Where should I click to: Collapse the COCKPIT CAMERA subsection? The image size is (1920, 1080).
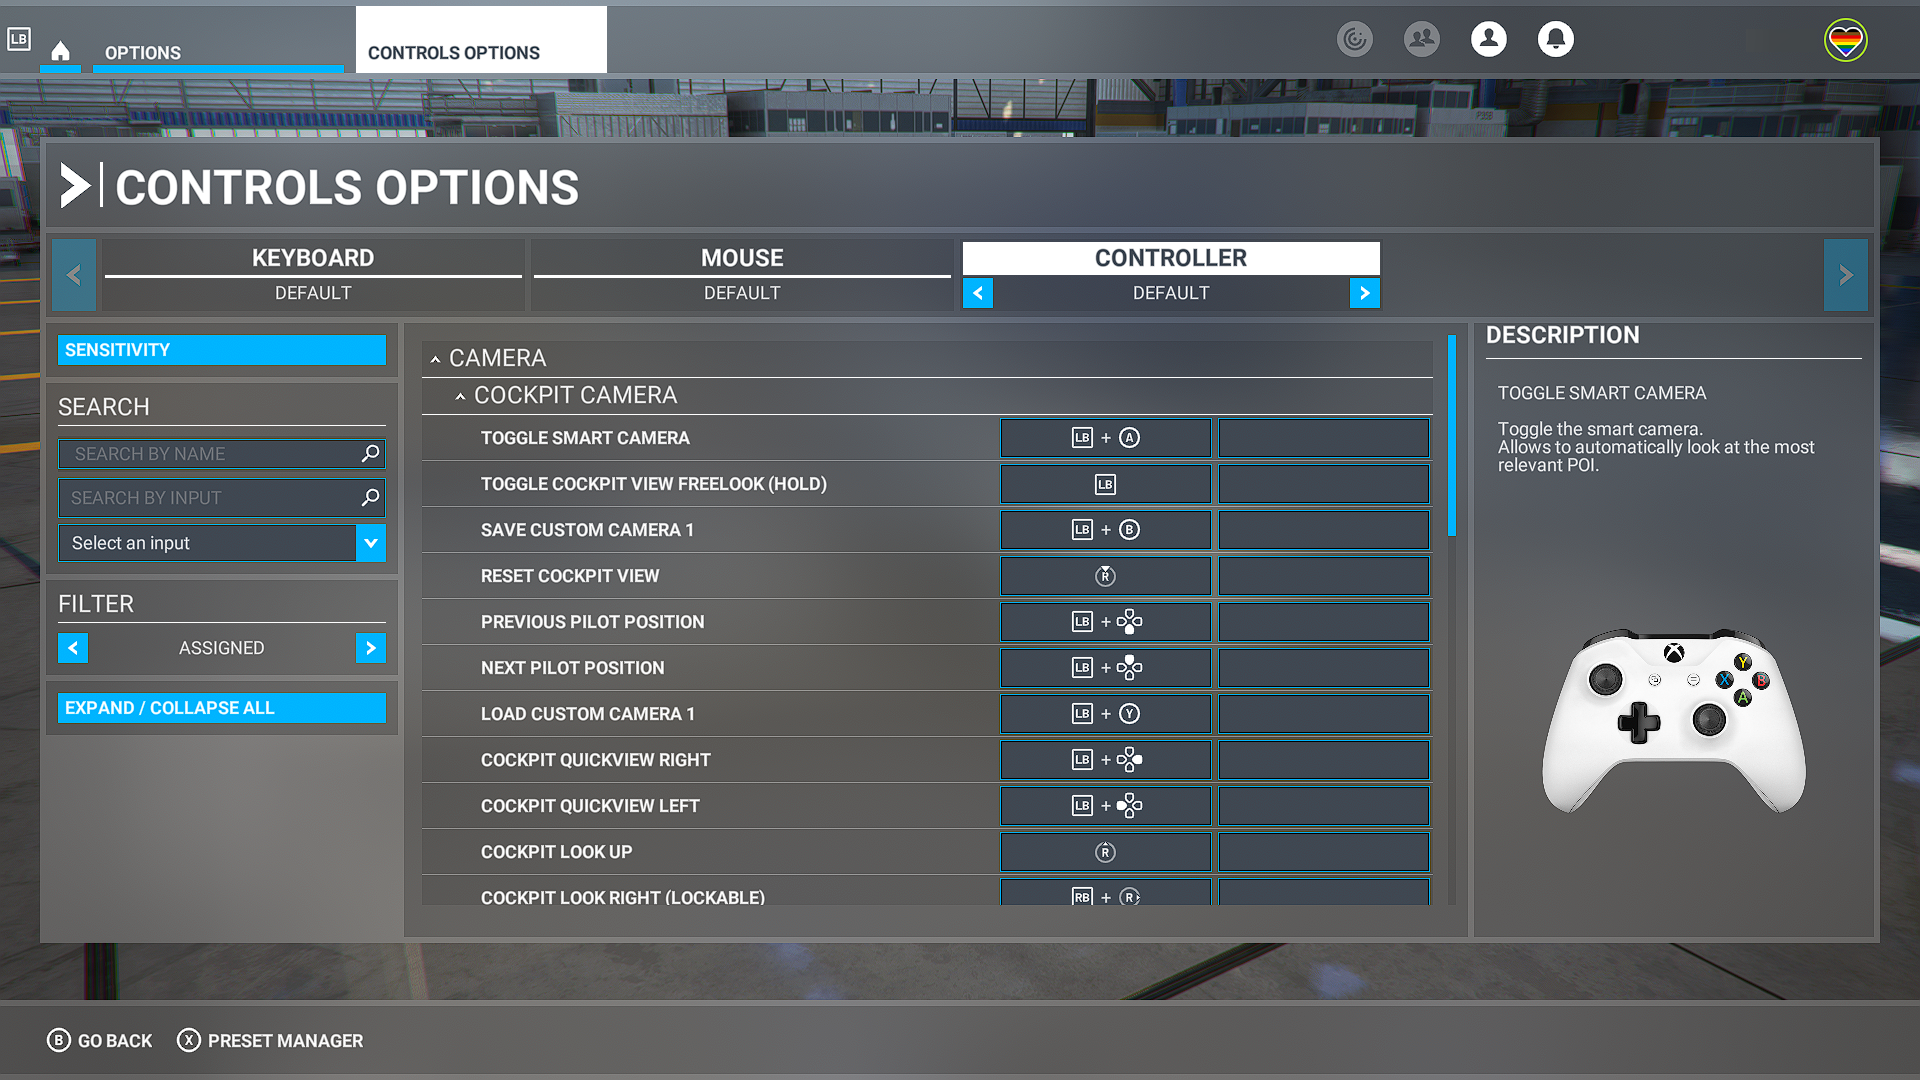(x=460, y=394)
